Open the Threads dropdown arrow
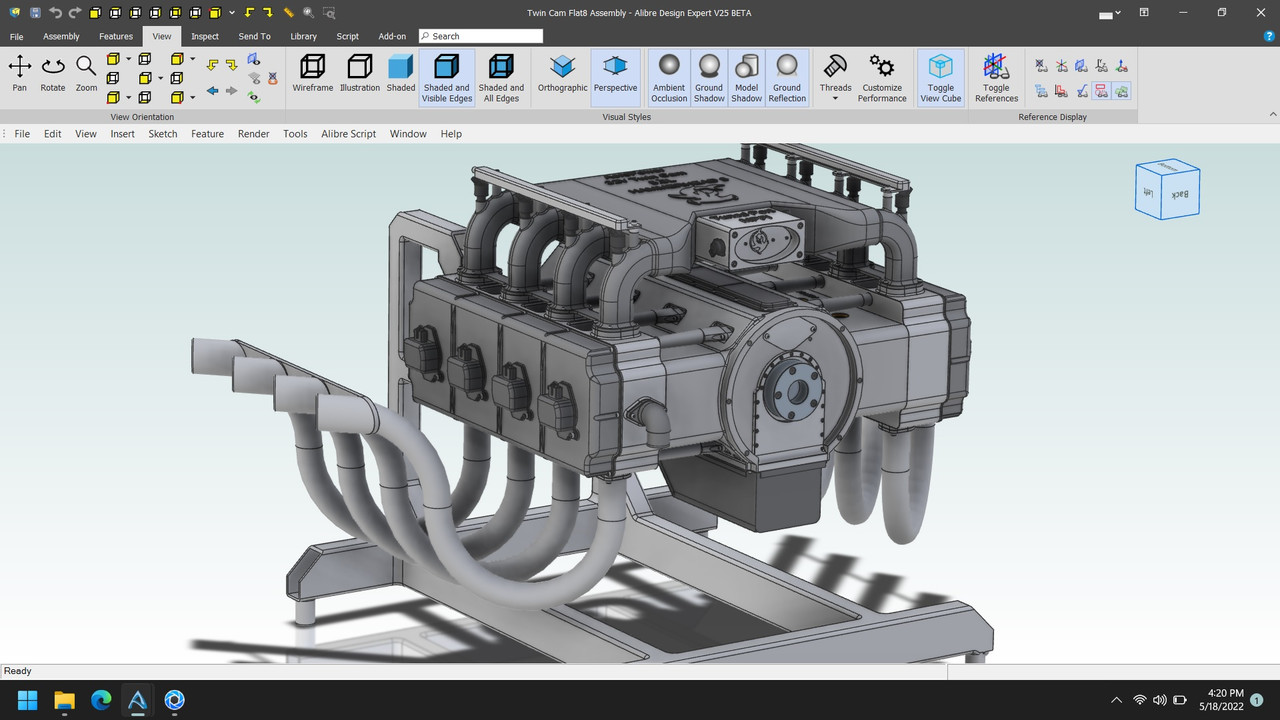Screen dimensions: 1280x720 pyautogui.click(x=834, y=97)
